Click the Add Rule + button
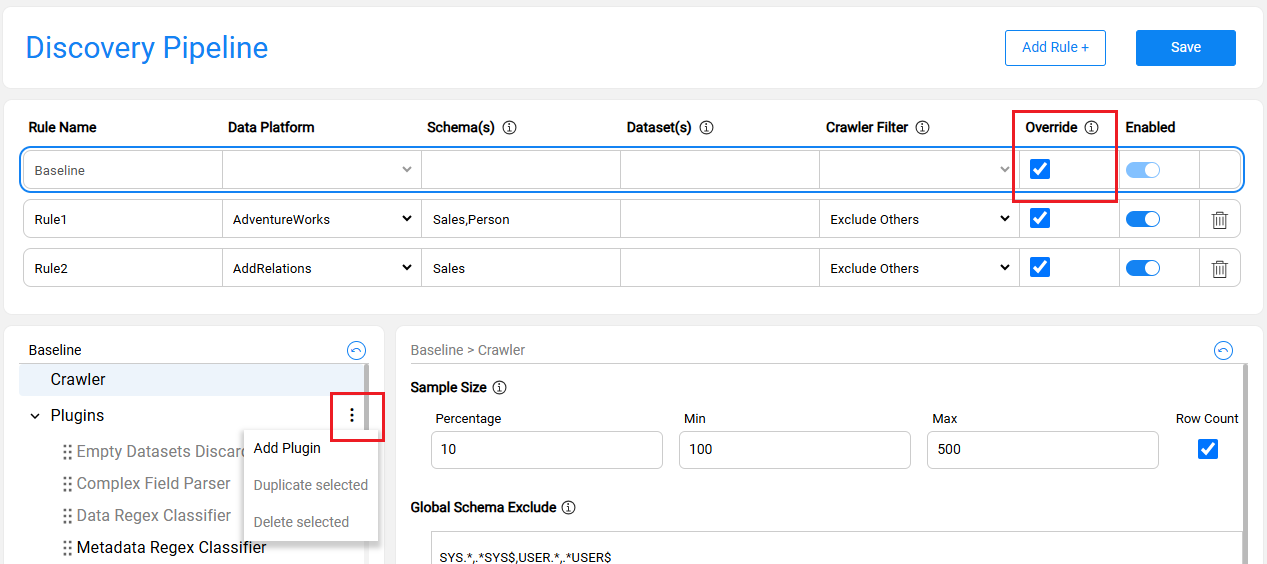The width and height of the screenshot is (1267, 564). (x=1055, y=47)
